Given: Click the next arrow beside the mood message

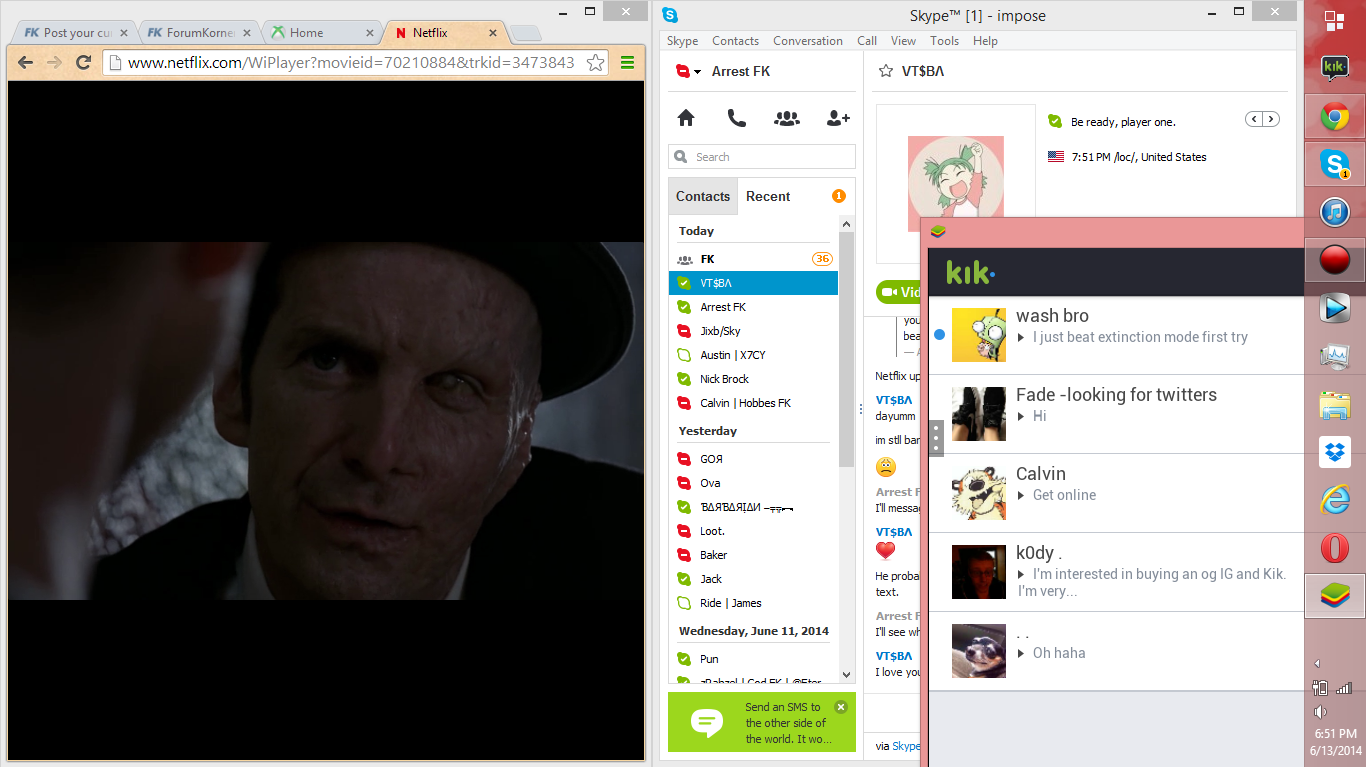Looking at the screenshot, I should click(x=1271, y=119).
